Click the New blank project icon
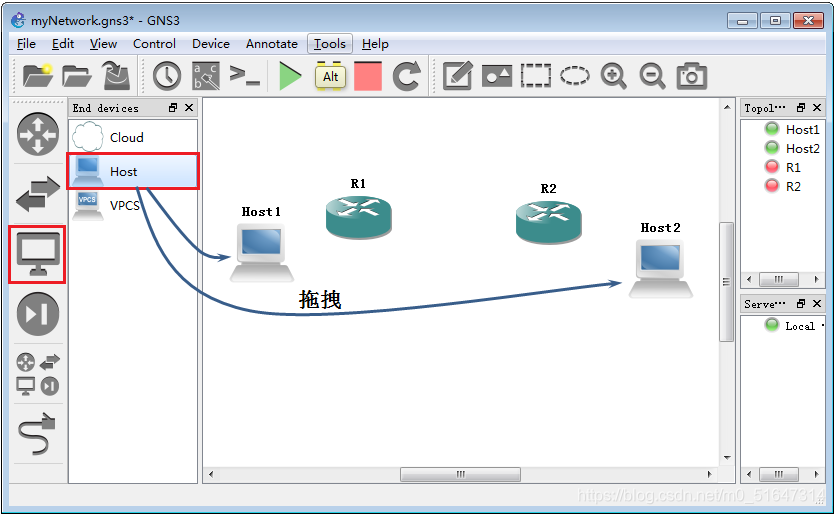 38,76
